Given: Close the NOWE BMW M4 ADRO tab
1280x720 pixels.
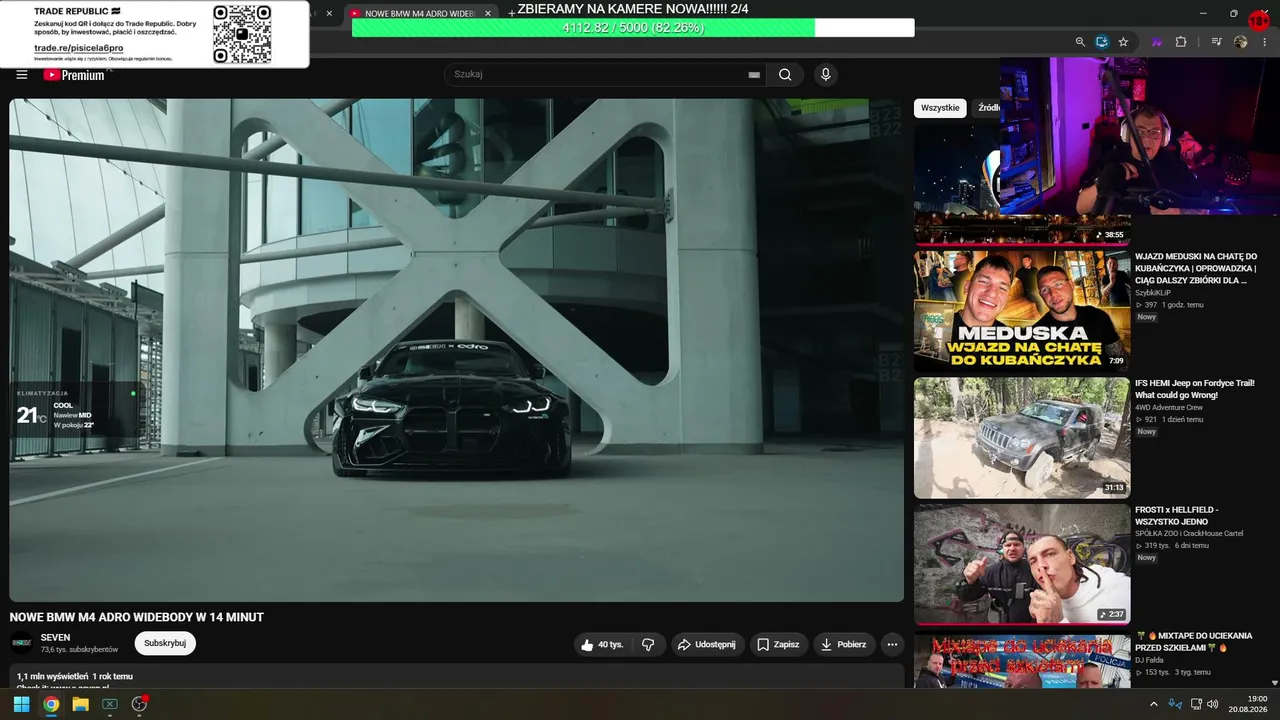Looking at the screenshot, I should [488, 14].
